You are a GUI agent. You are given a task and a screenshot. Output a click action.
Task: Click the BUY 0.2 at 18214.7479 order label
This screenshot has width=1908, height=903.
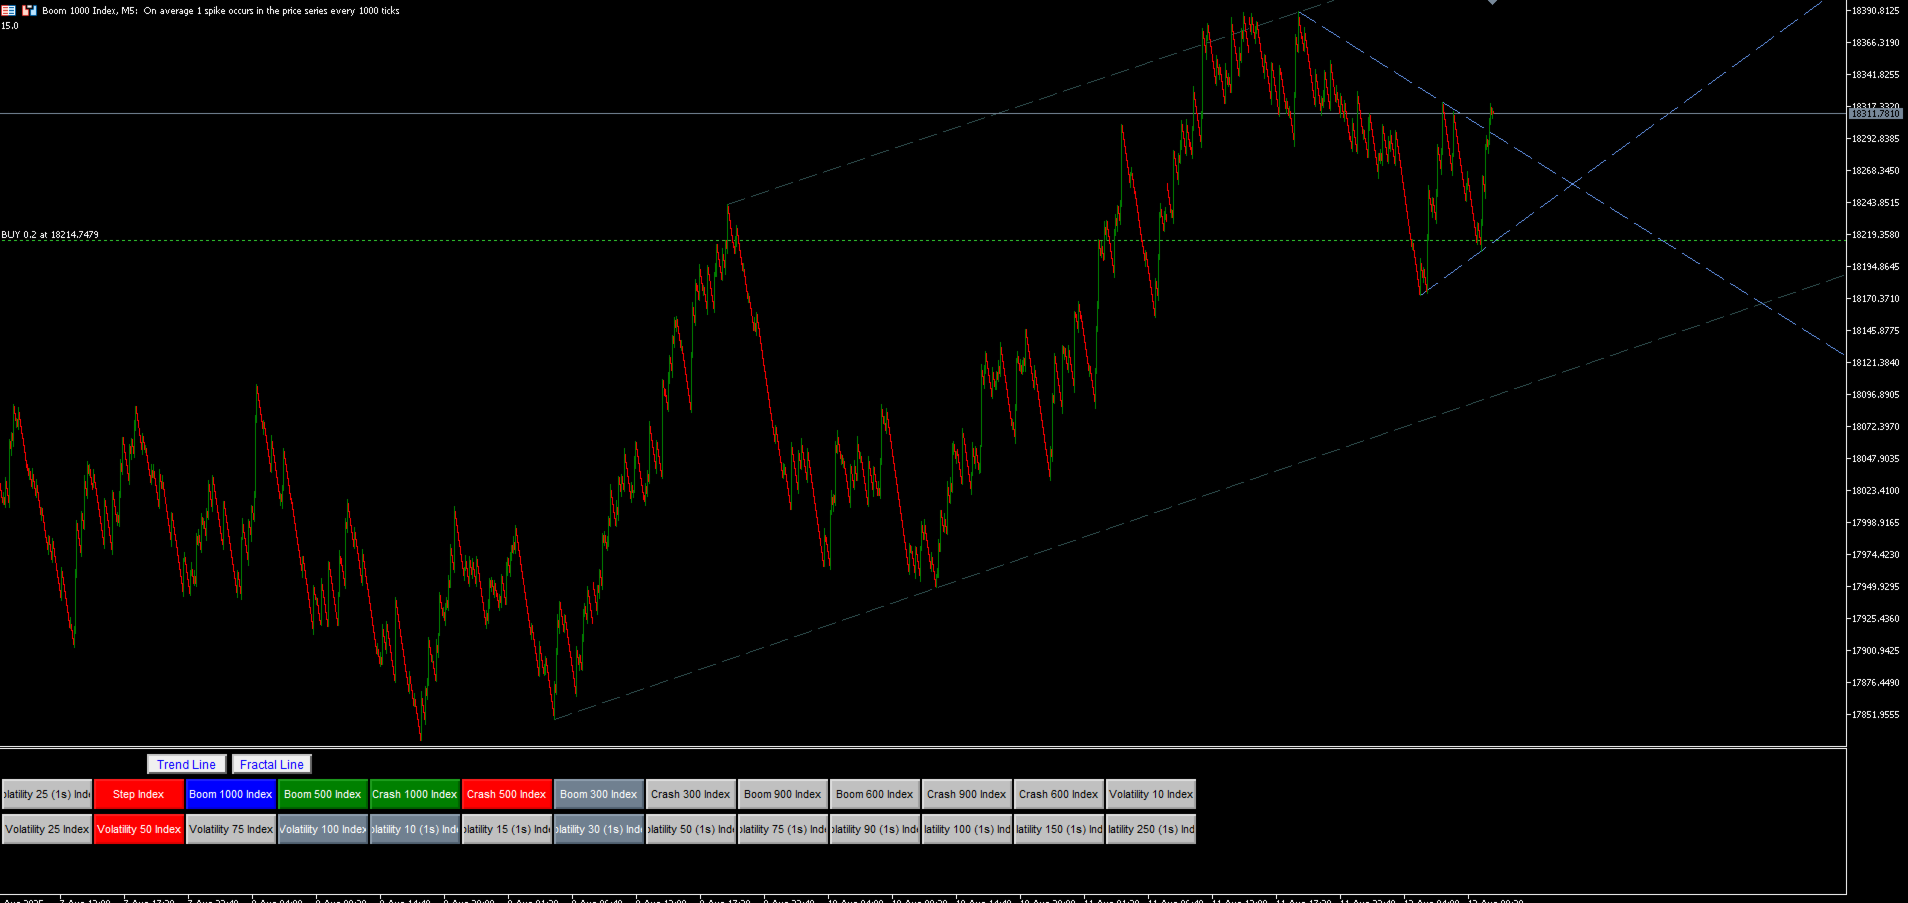pos(50,235)
